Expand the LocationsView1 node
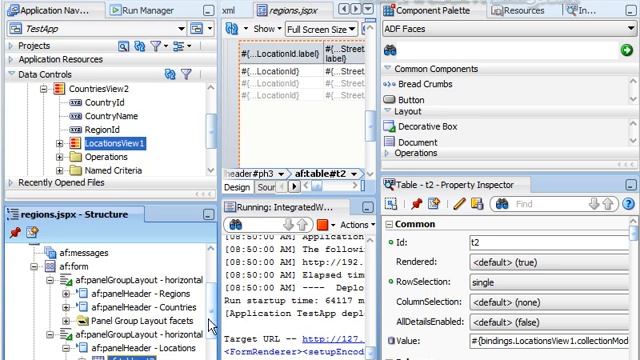The width and height of the screenshot is (640, 360). tap(60, 144)
